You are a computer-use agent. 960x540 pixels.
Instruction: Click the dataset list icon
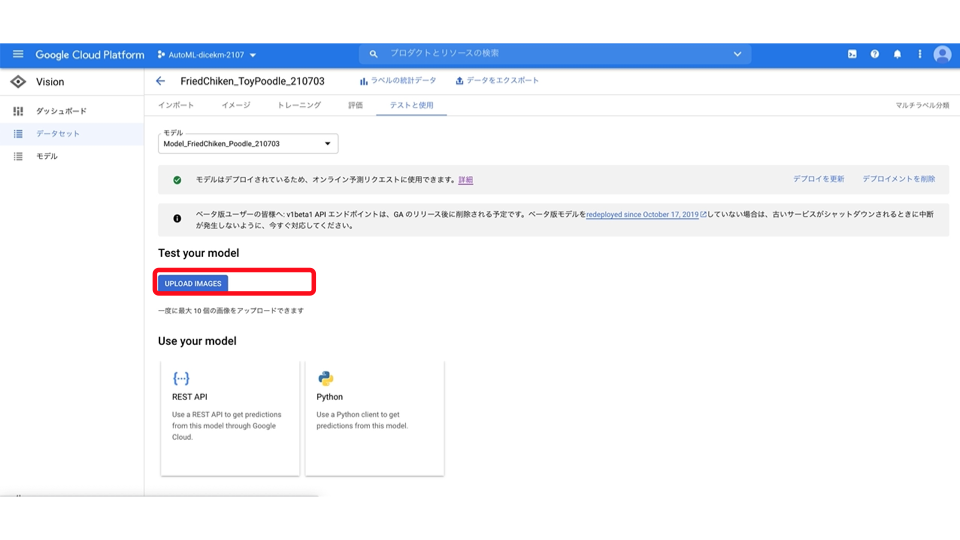(18, 133)
